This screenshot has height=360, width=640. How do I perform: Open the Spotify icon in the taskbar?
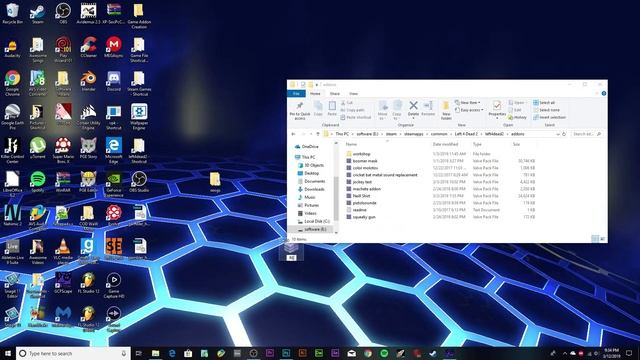(384, 353)
